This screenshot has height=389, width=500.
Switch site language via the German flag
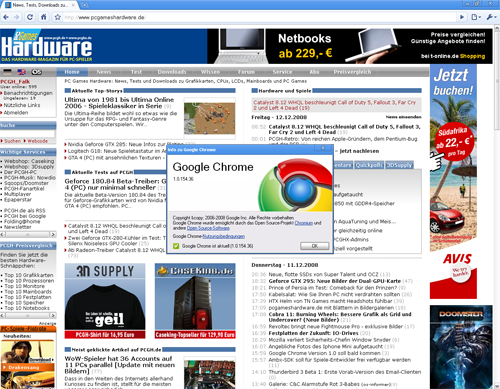[x=7, y=72]
